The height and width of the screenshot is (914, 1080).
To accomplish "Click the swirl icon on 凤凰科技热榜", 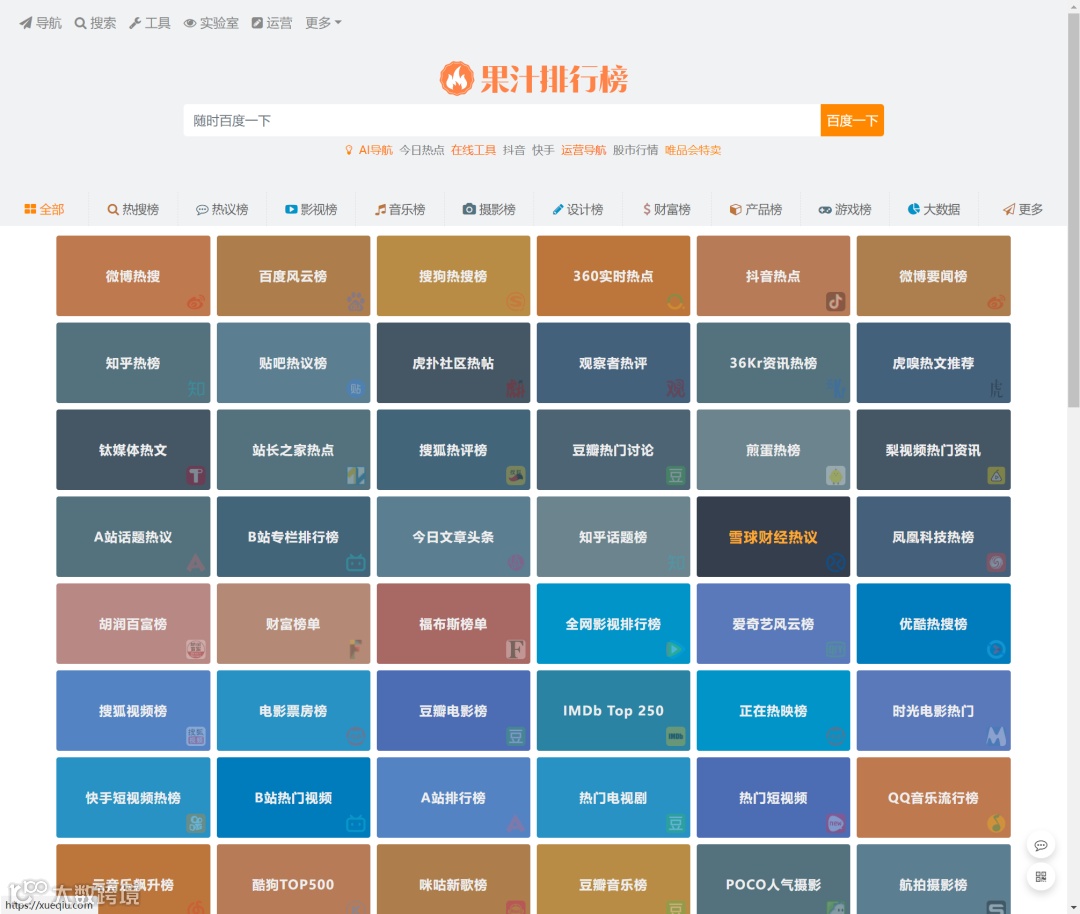I will [996, 563].
